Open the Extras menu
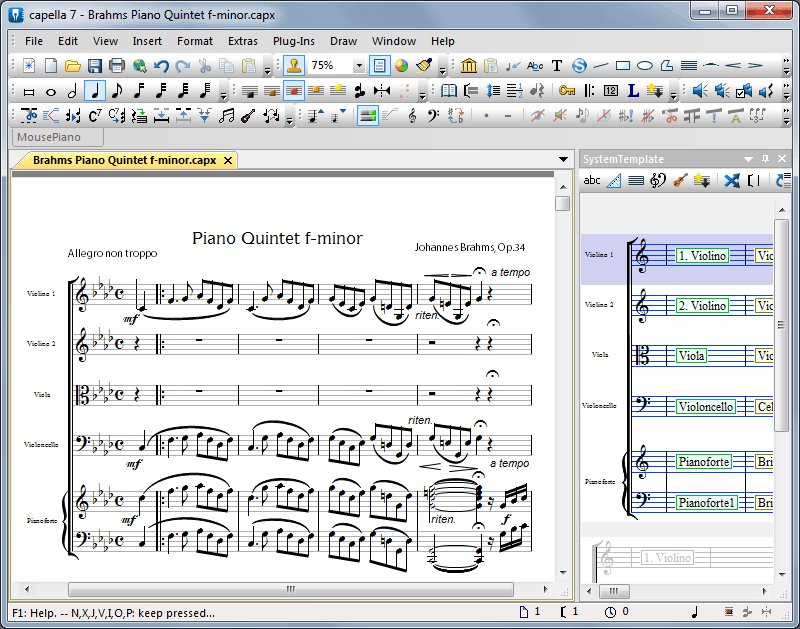 pyautogui.click(x=243, y=41)
